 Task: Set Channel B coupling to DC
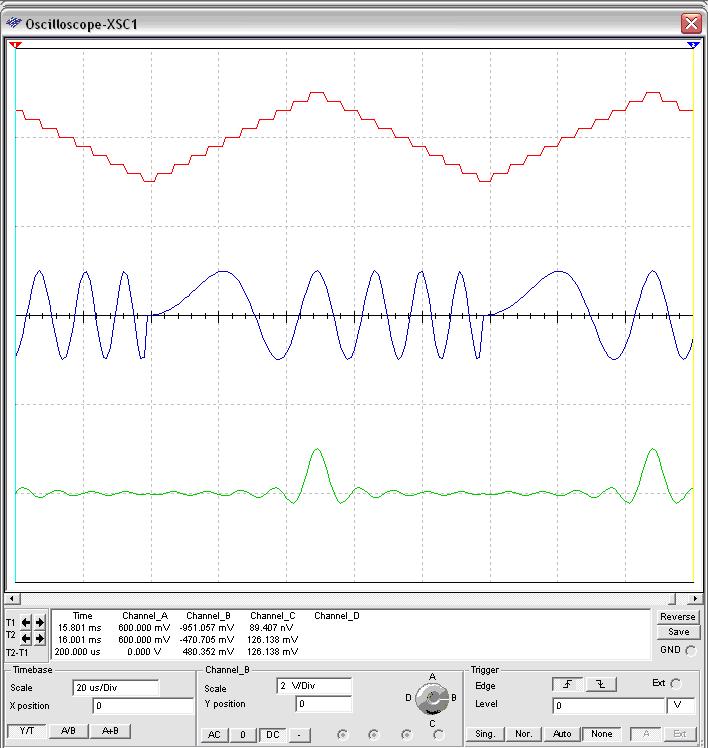pyautogui.click(x=272, y=735)
